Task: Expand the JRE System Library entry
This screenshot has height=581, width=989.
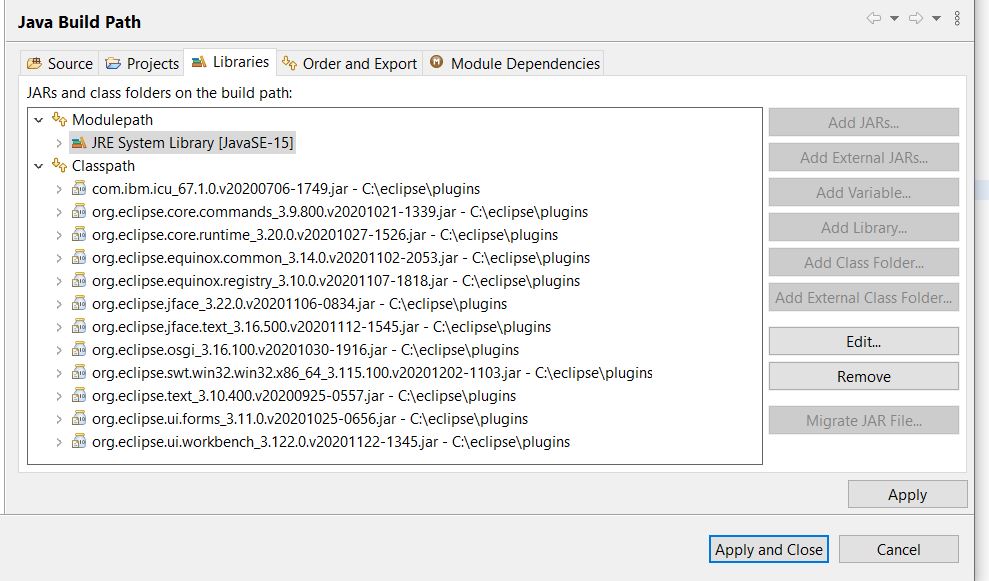Action: coord(59,143)
